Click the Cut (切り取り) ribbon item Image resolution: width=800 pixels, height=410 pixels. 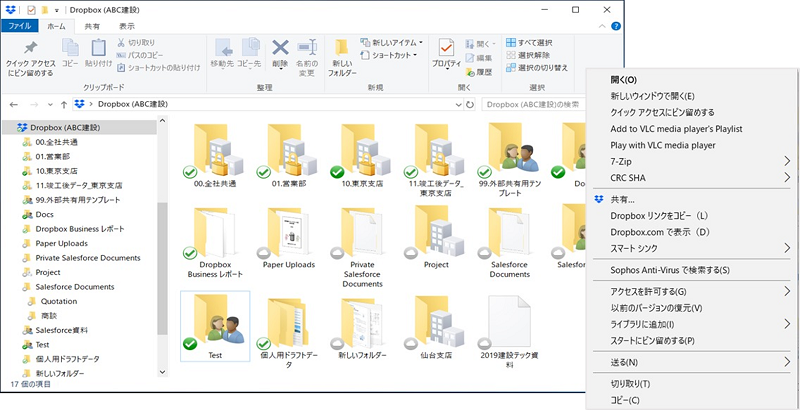[x=136, y=43]
